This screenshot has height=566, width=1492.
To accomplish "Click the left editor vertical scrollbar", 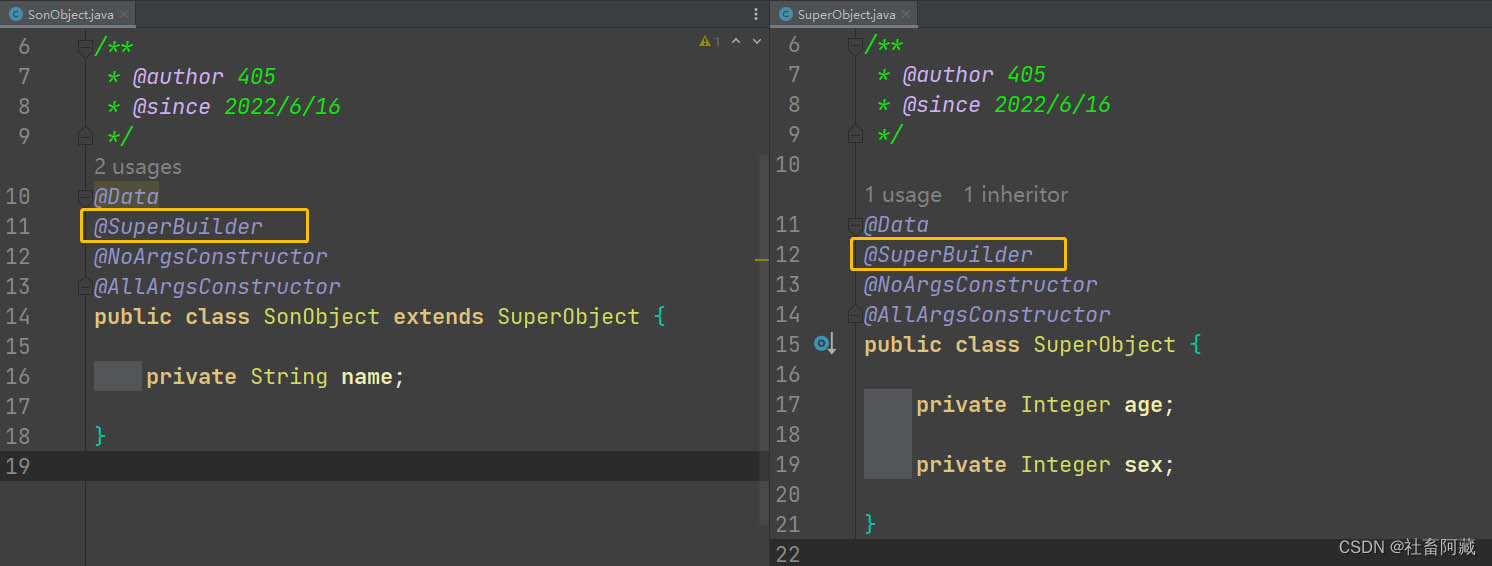I will coord(764,300).
